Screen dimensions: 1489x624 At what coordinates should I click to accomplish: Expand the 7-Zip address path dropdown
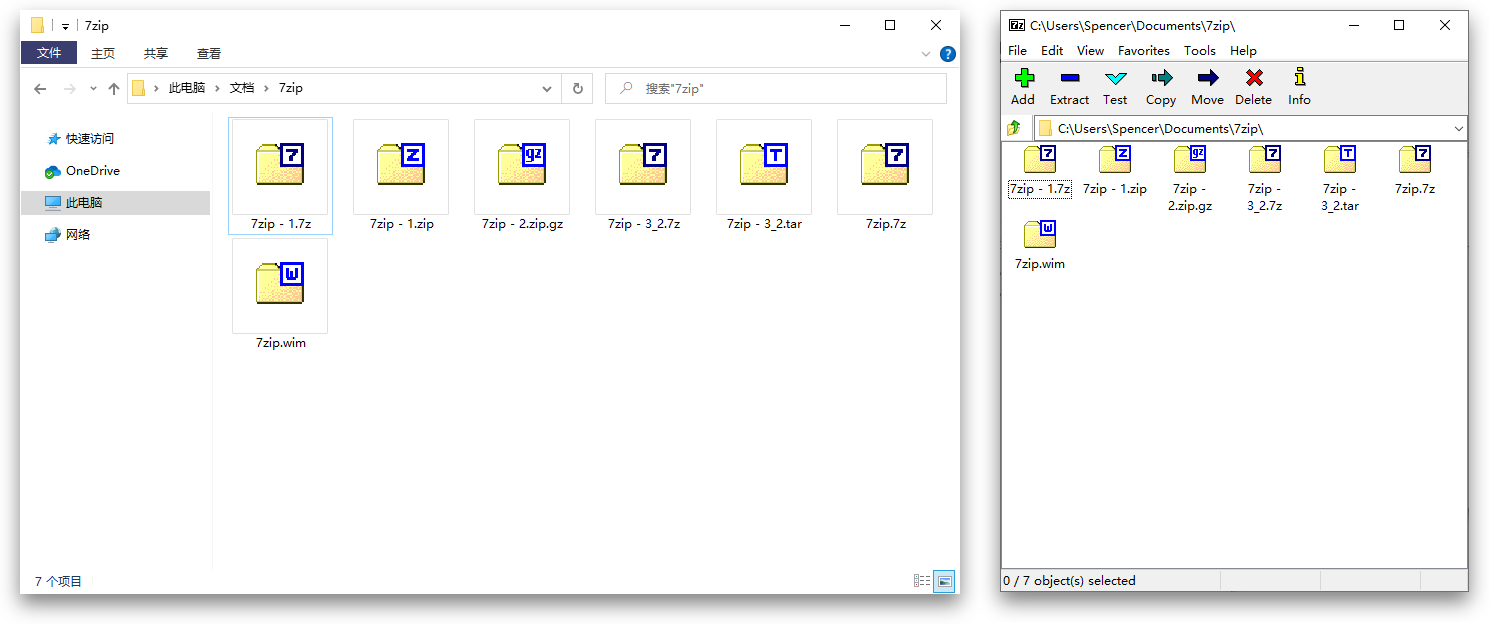[1458, 128]
